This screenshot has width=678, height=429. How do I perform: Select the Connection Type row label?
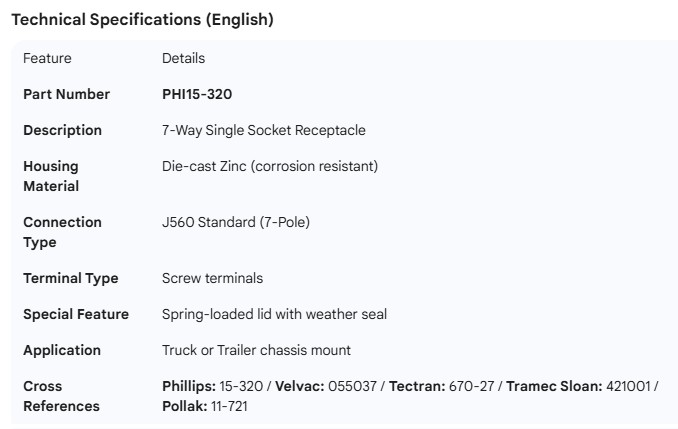pos(62,232)
